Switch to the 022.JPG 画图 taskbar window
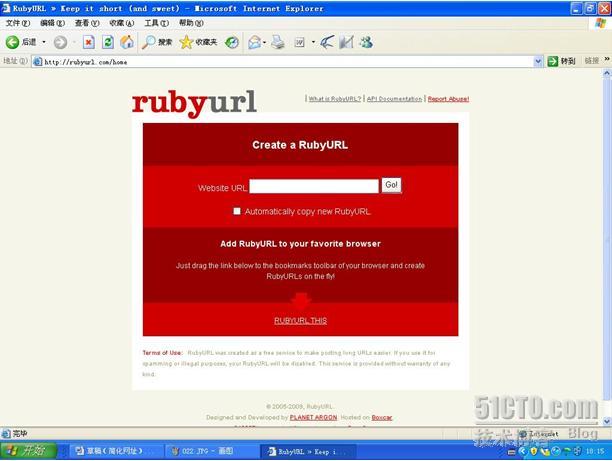Screen dimensions: 612x461 click(x=211, y=451)
